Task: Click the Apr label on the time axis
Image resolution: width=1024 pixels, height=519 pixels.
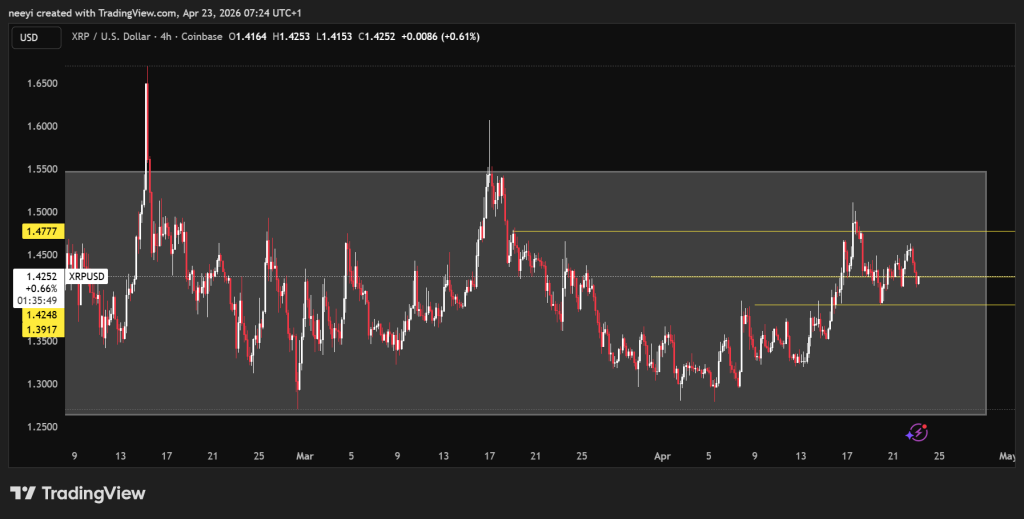Action: point(661,456)
